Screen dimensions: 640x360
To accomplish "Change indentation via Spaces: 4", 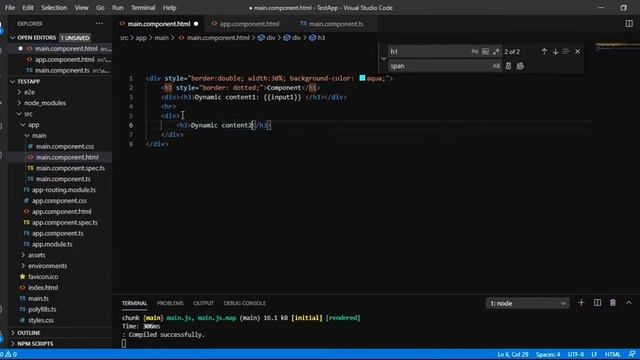I will [548, 354].
